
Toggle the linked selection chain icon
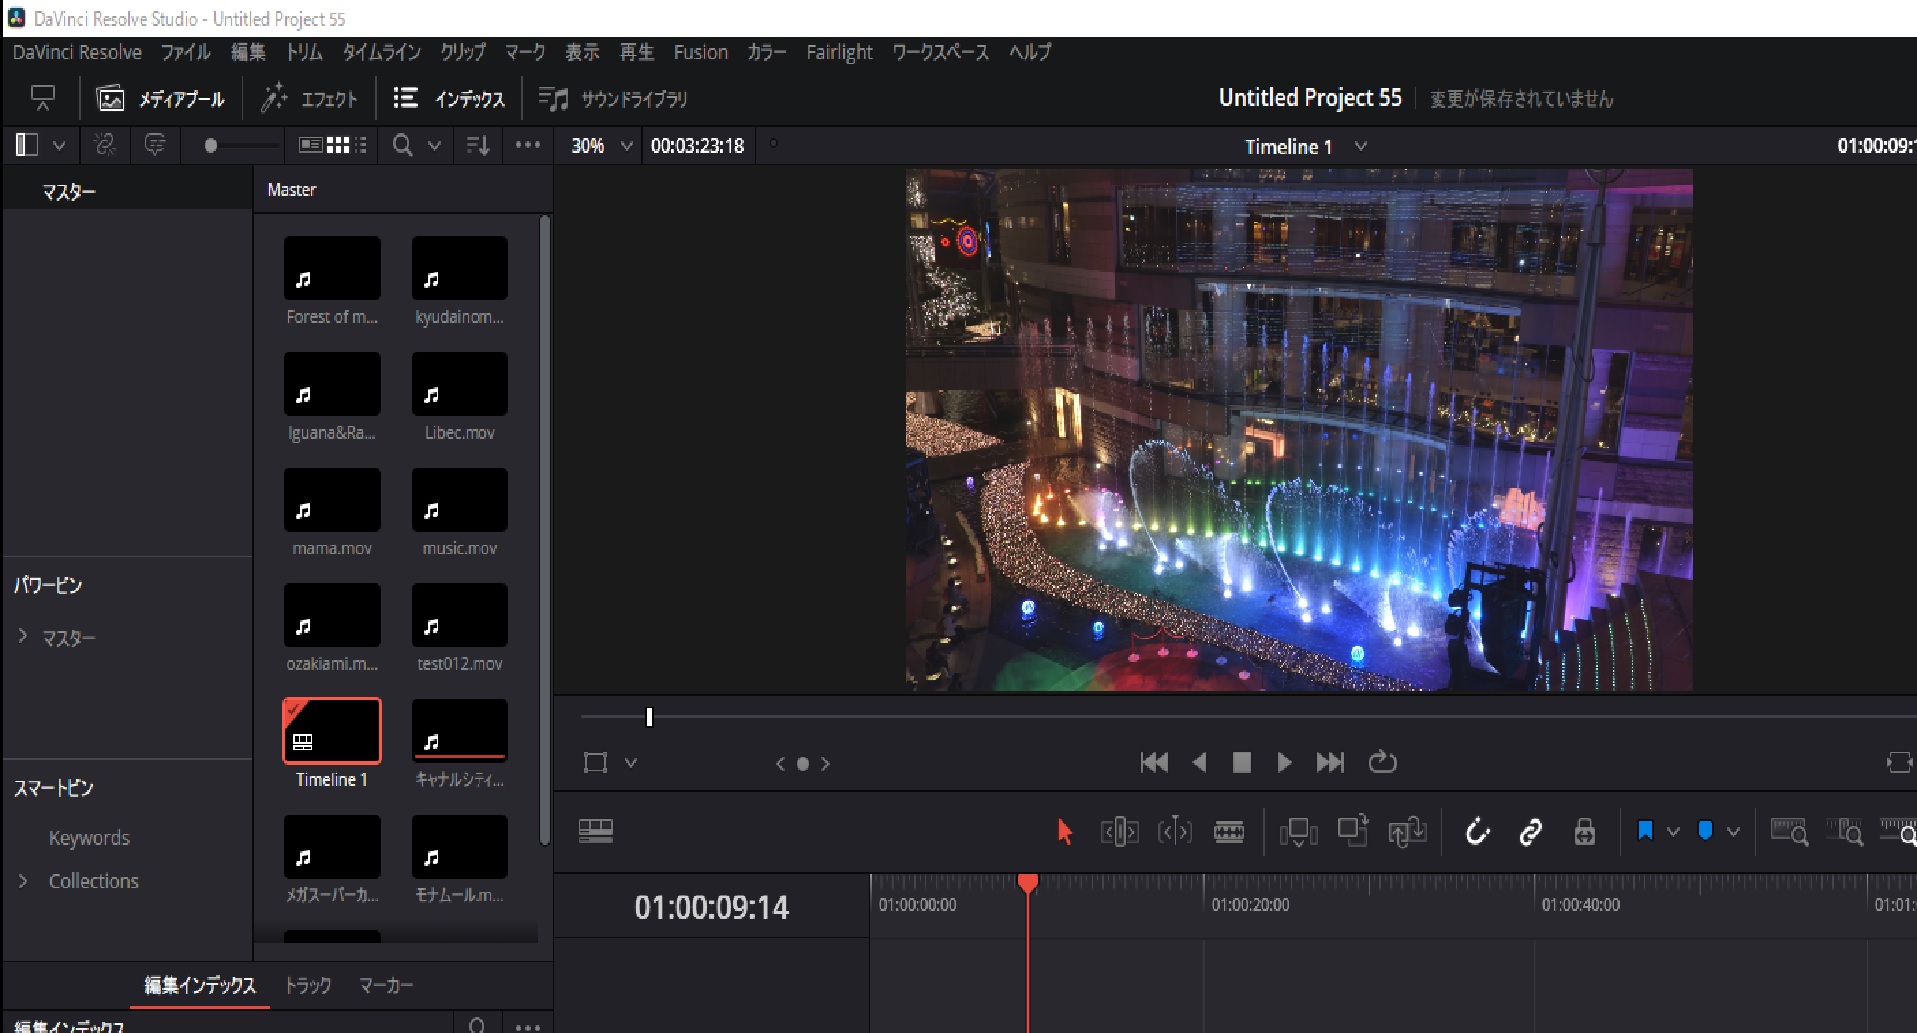point(1530,832)
